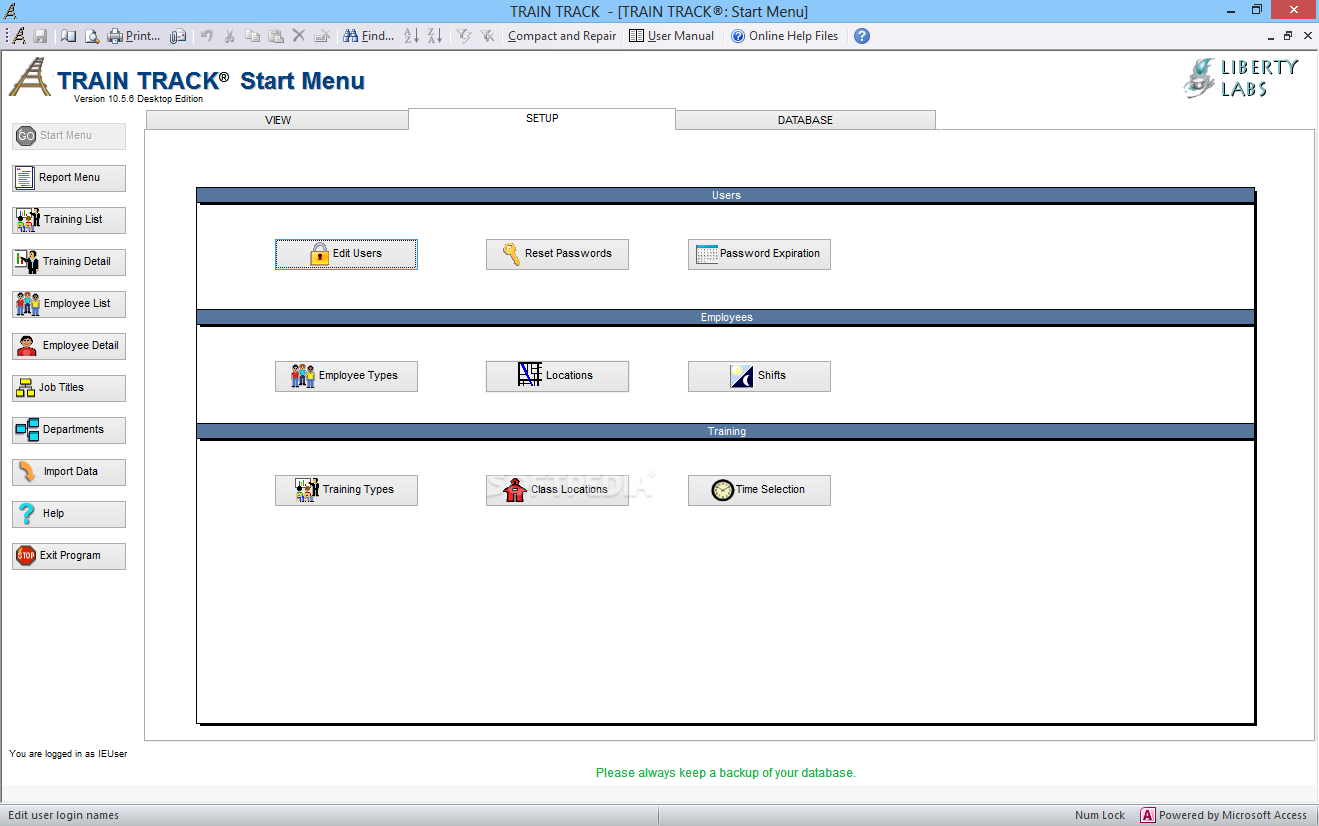Click 'Powered by Microsoft Access' status text
This screenshot has height=826, width=1319.
[1233, 815]
